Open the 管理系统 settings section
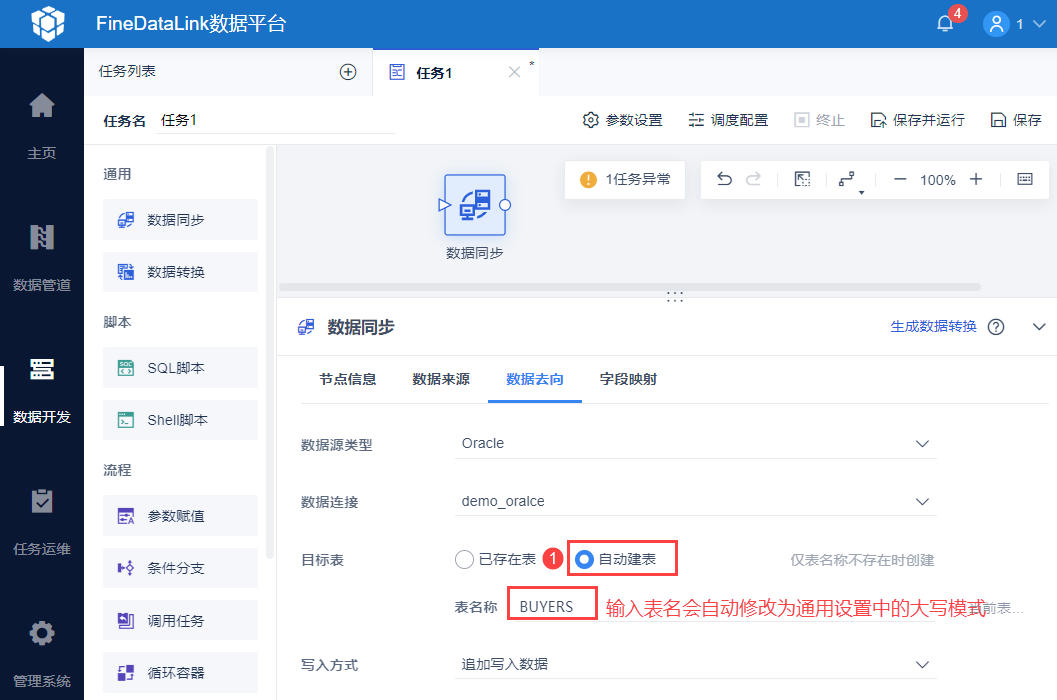 click(42, 654)
